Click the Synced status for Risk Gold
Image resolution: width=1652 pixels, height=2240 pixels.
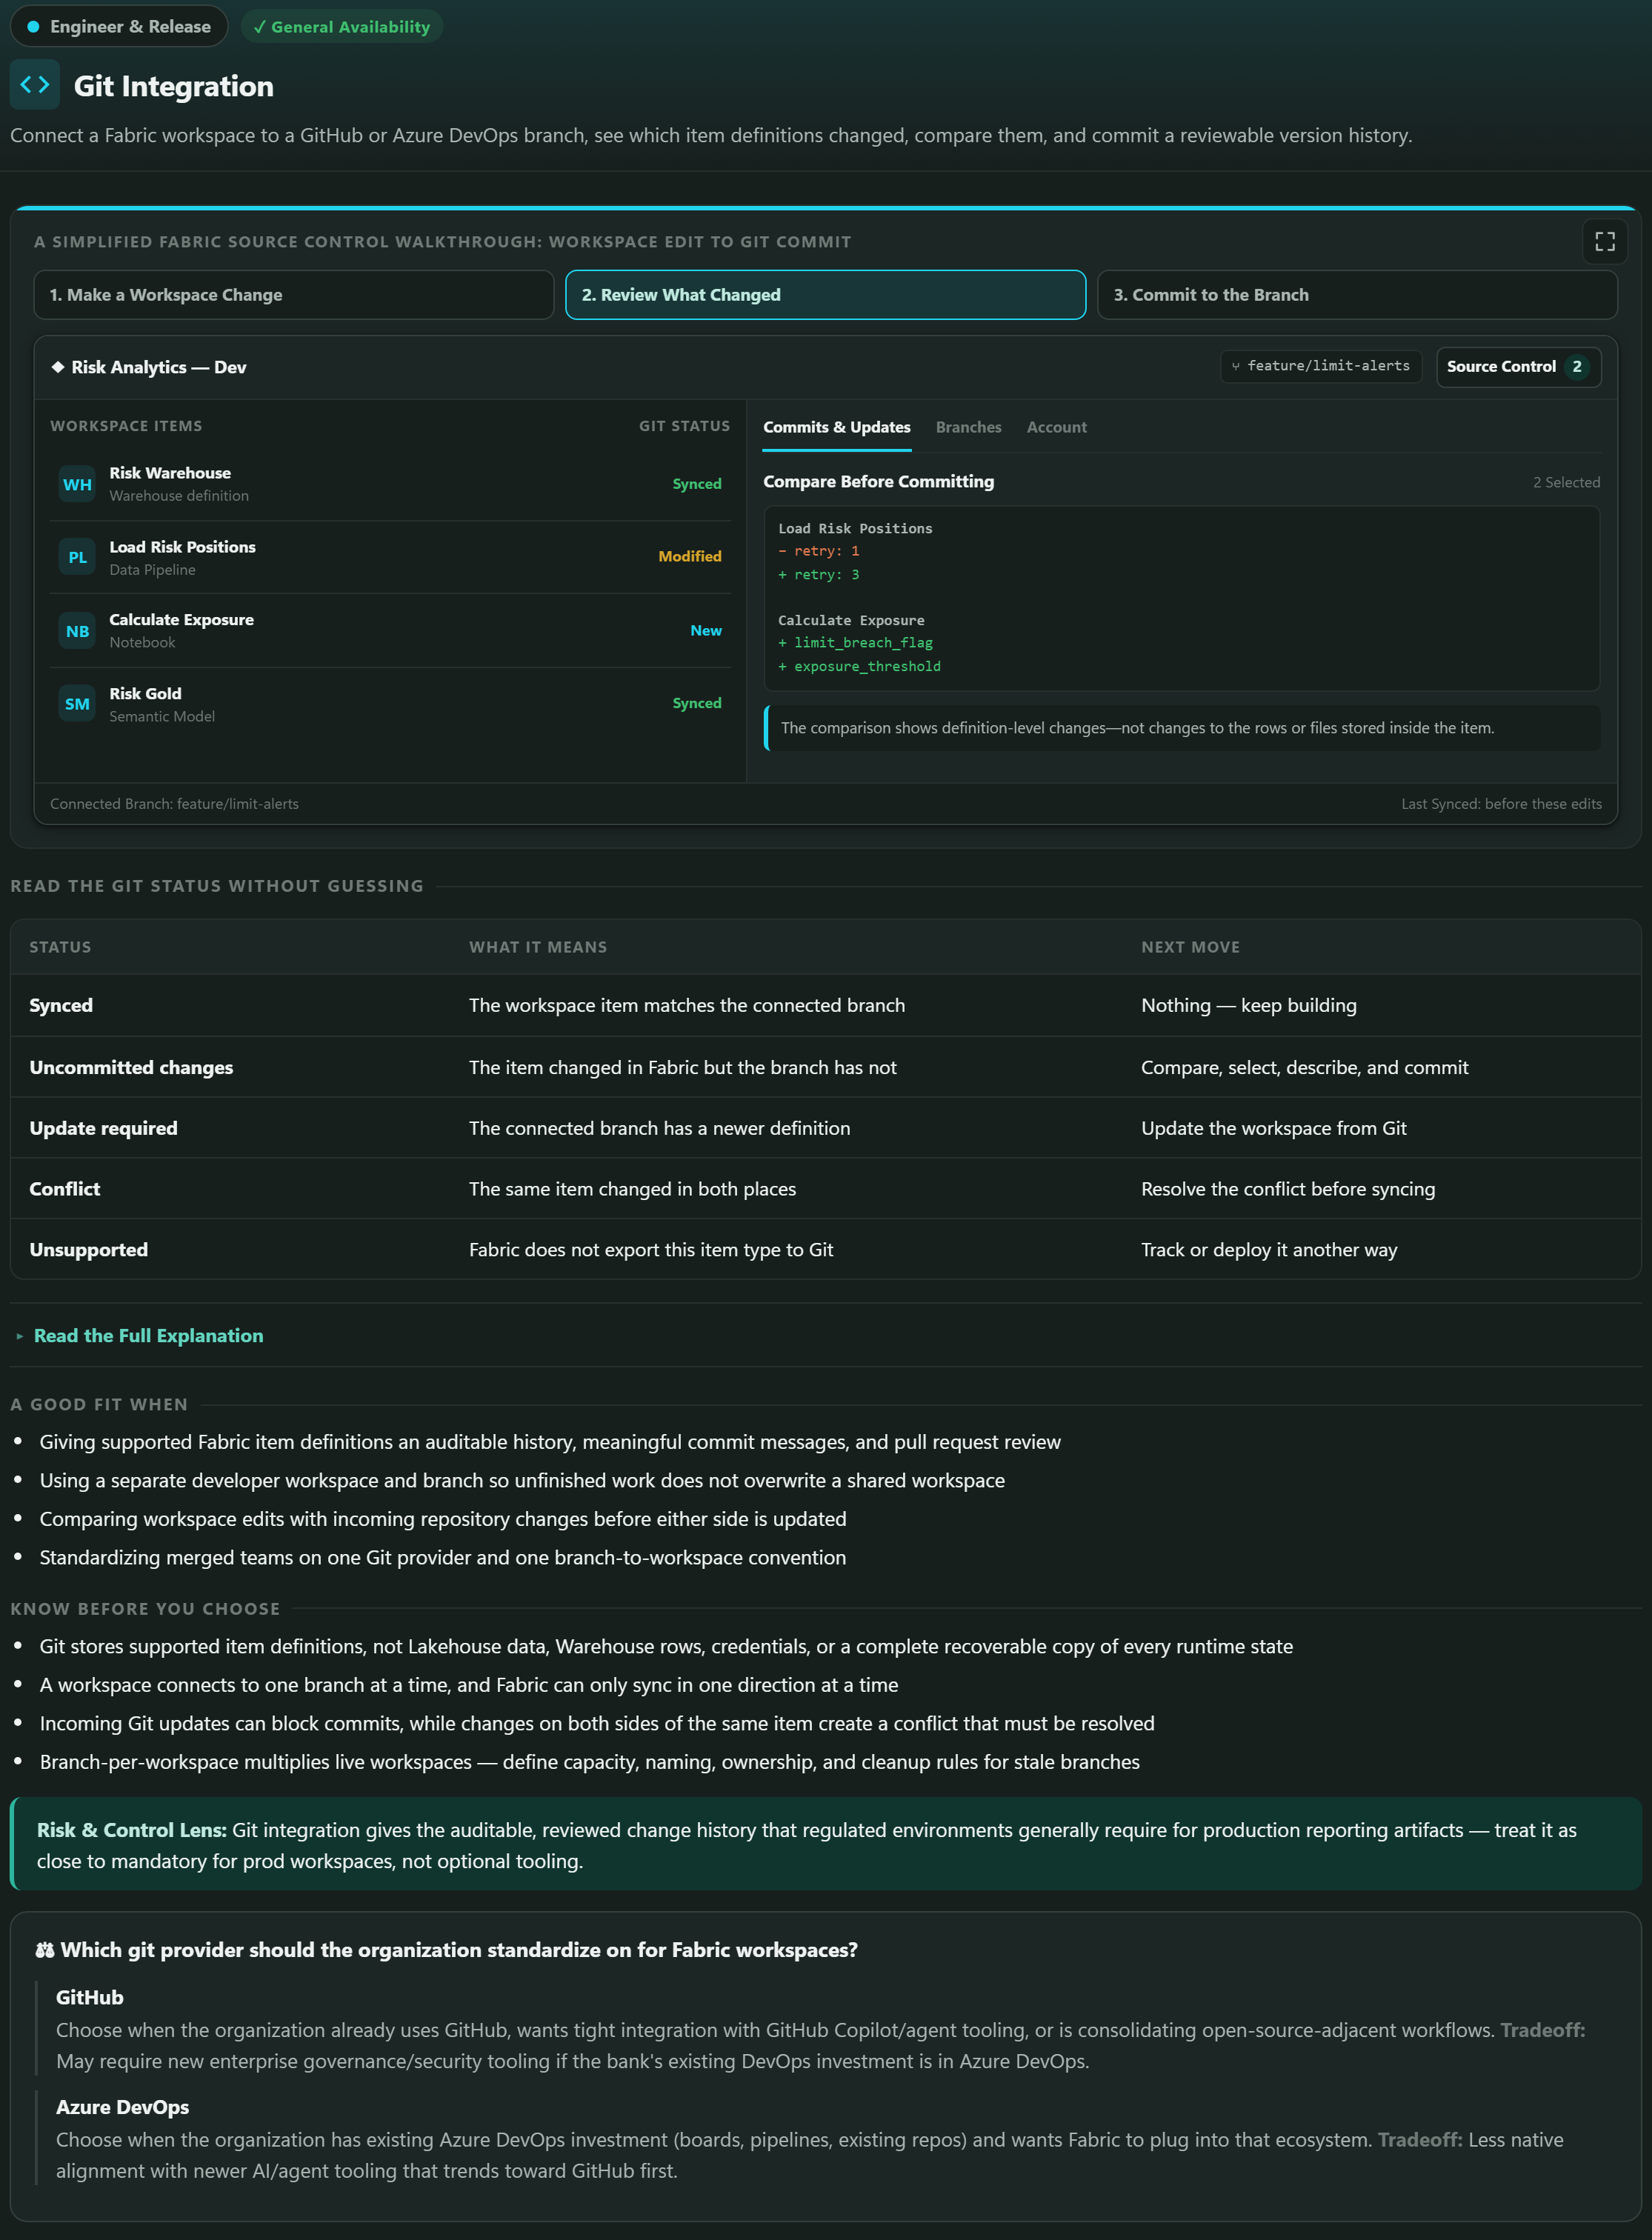coord(696,704)
